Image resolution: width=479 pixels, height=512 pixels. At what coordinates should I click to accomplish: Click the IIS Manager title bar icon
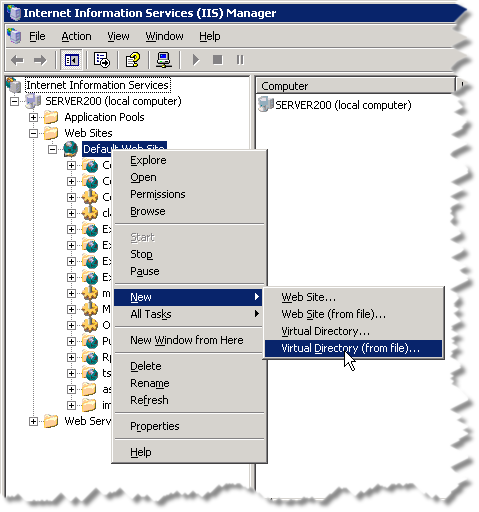point(14,13)
